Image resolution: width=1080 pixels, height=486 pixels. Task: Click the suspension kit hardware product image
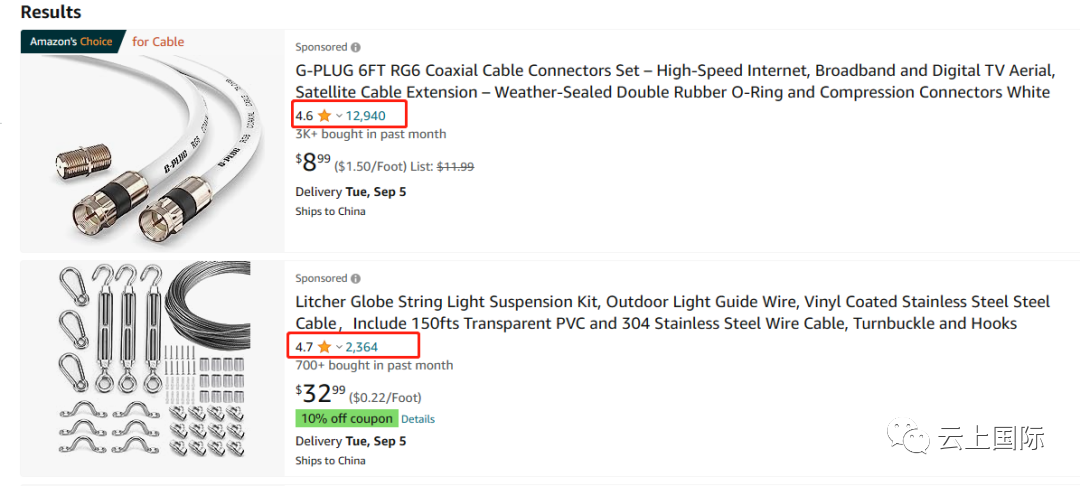point(153,366)
